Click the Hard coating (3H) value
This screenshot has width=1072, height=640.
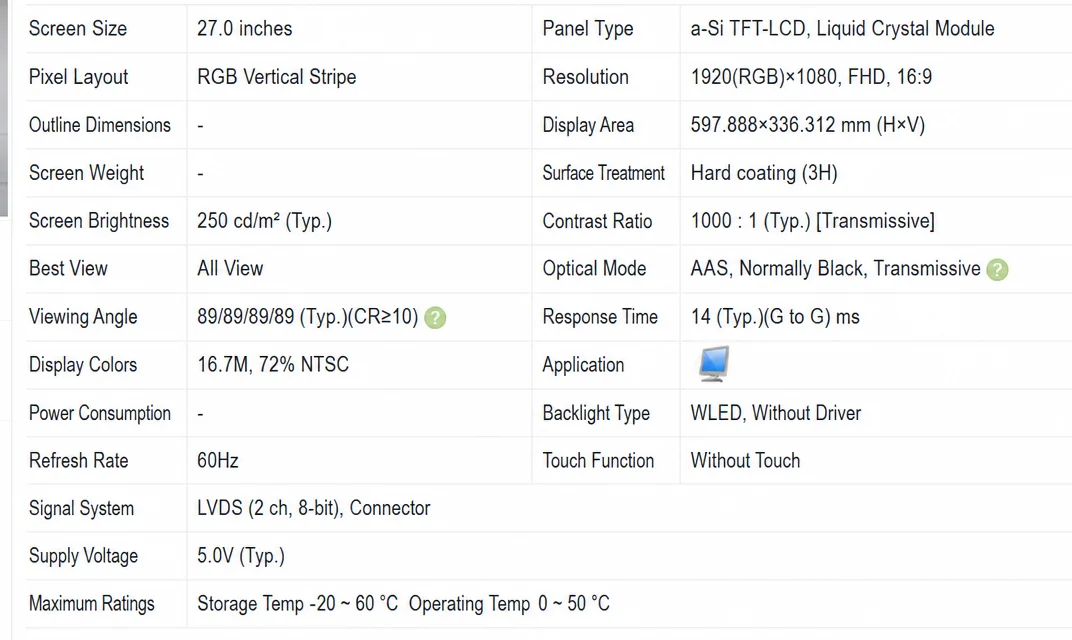coord(764,173)
